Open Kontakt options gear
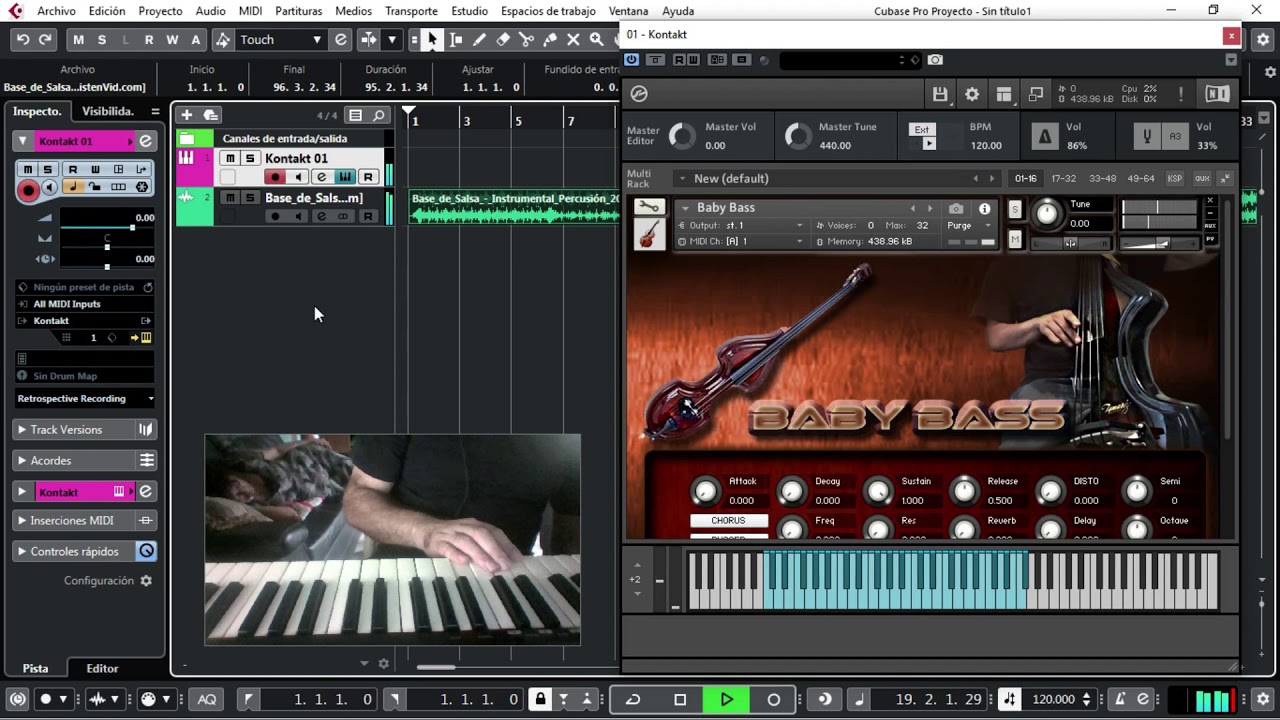 pos(972,94)
